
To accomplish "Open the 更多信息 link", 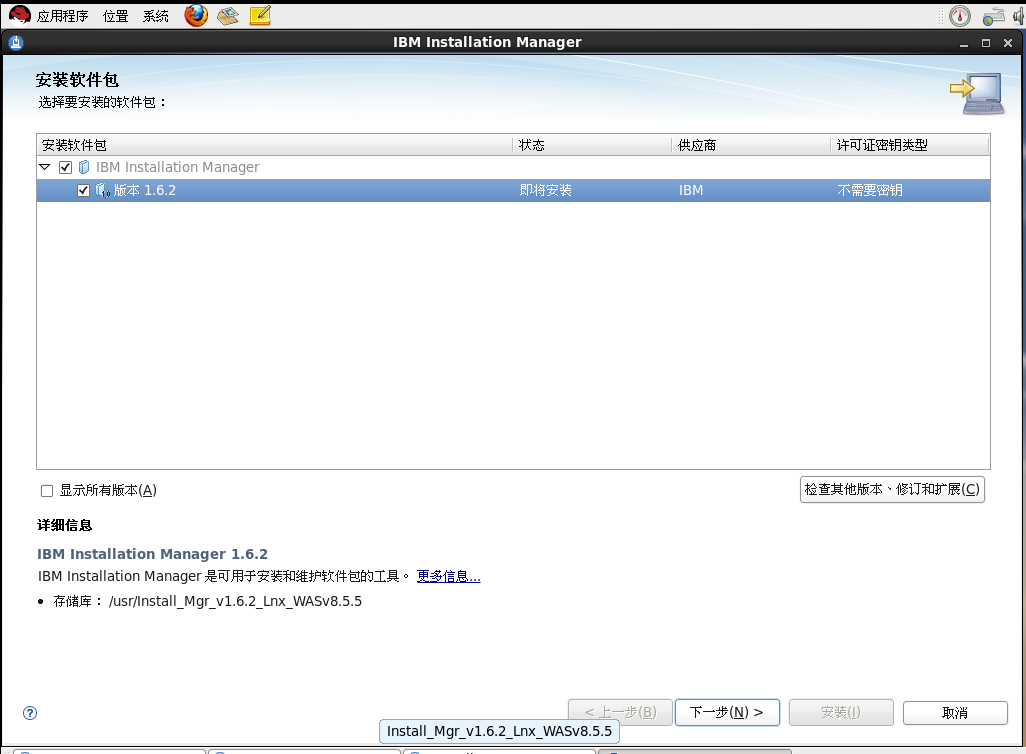I will pyautogui.click(x=448, y=576).
